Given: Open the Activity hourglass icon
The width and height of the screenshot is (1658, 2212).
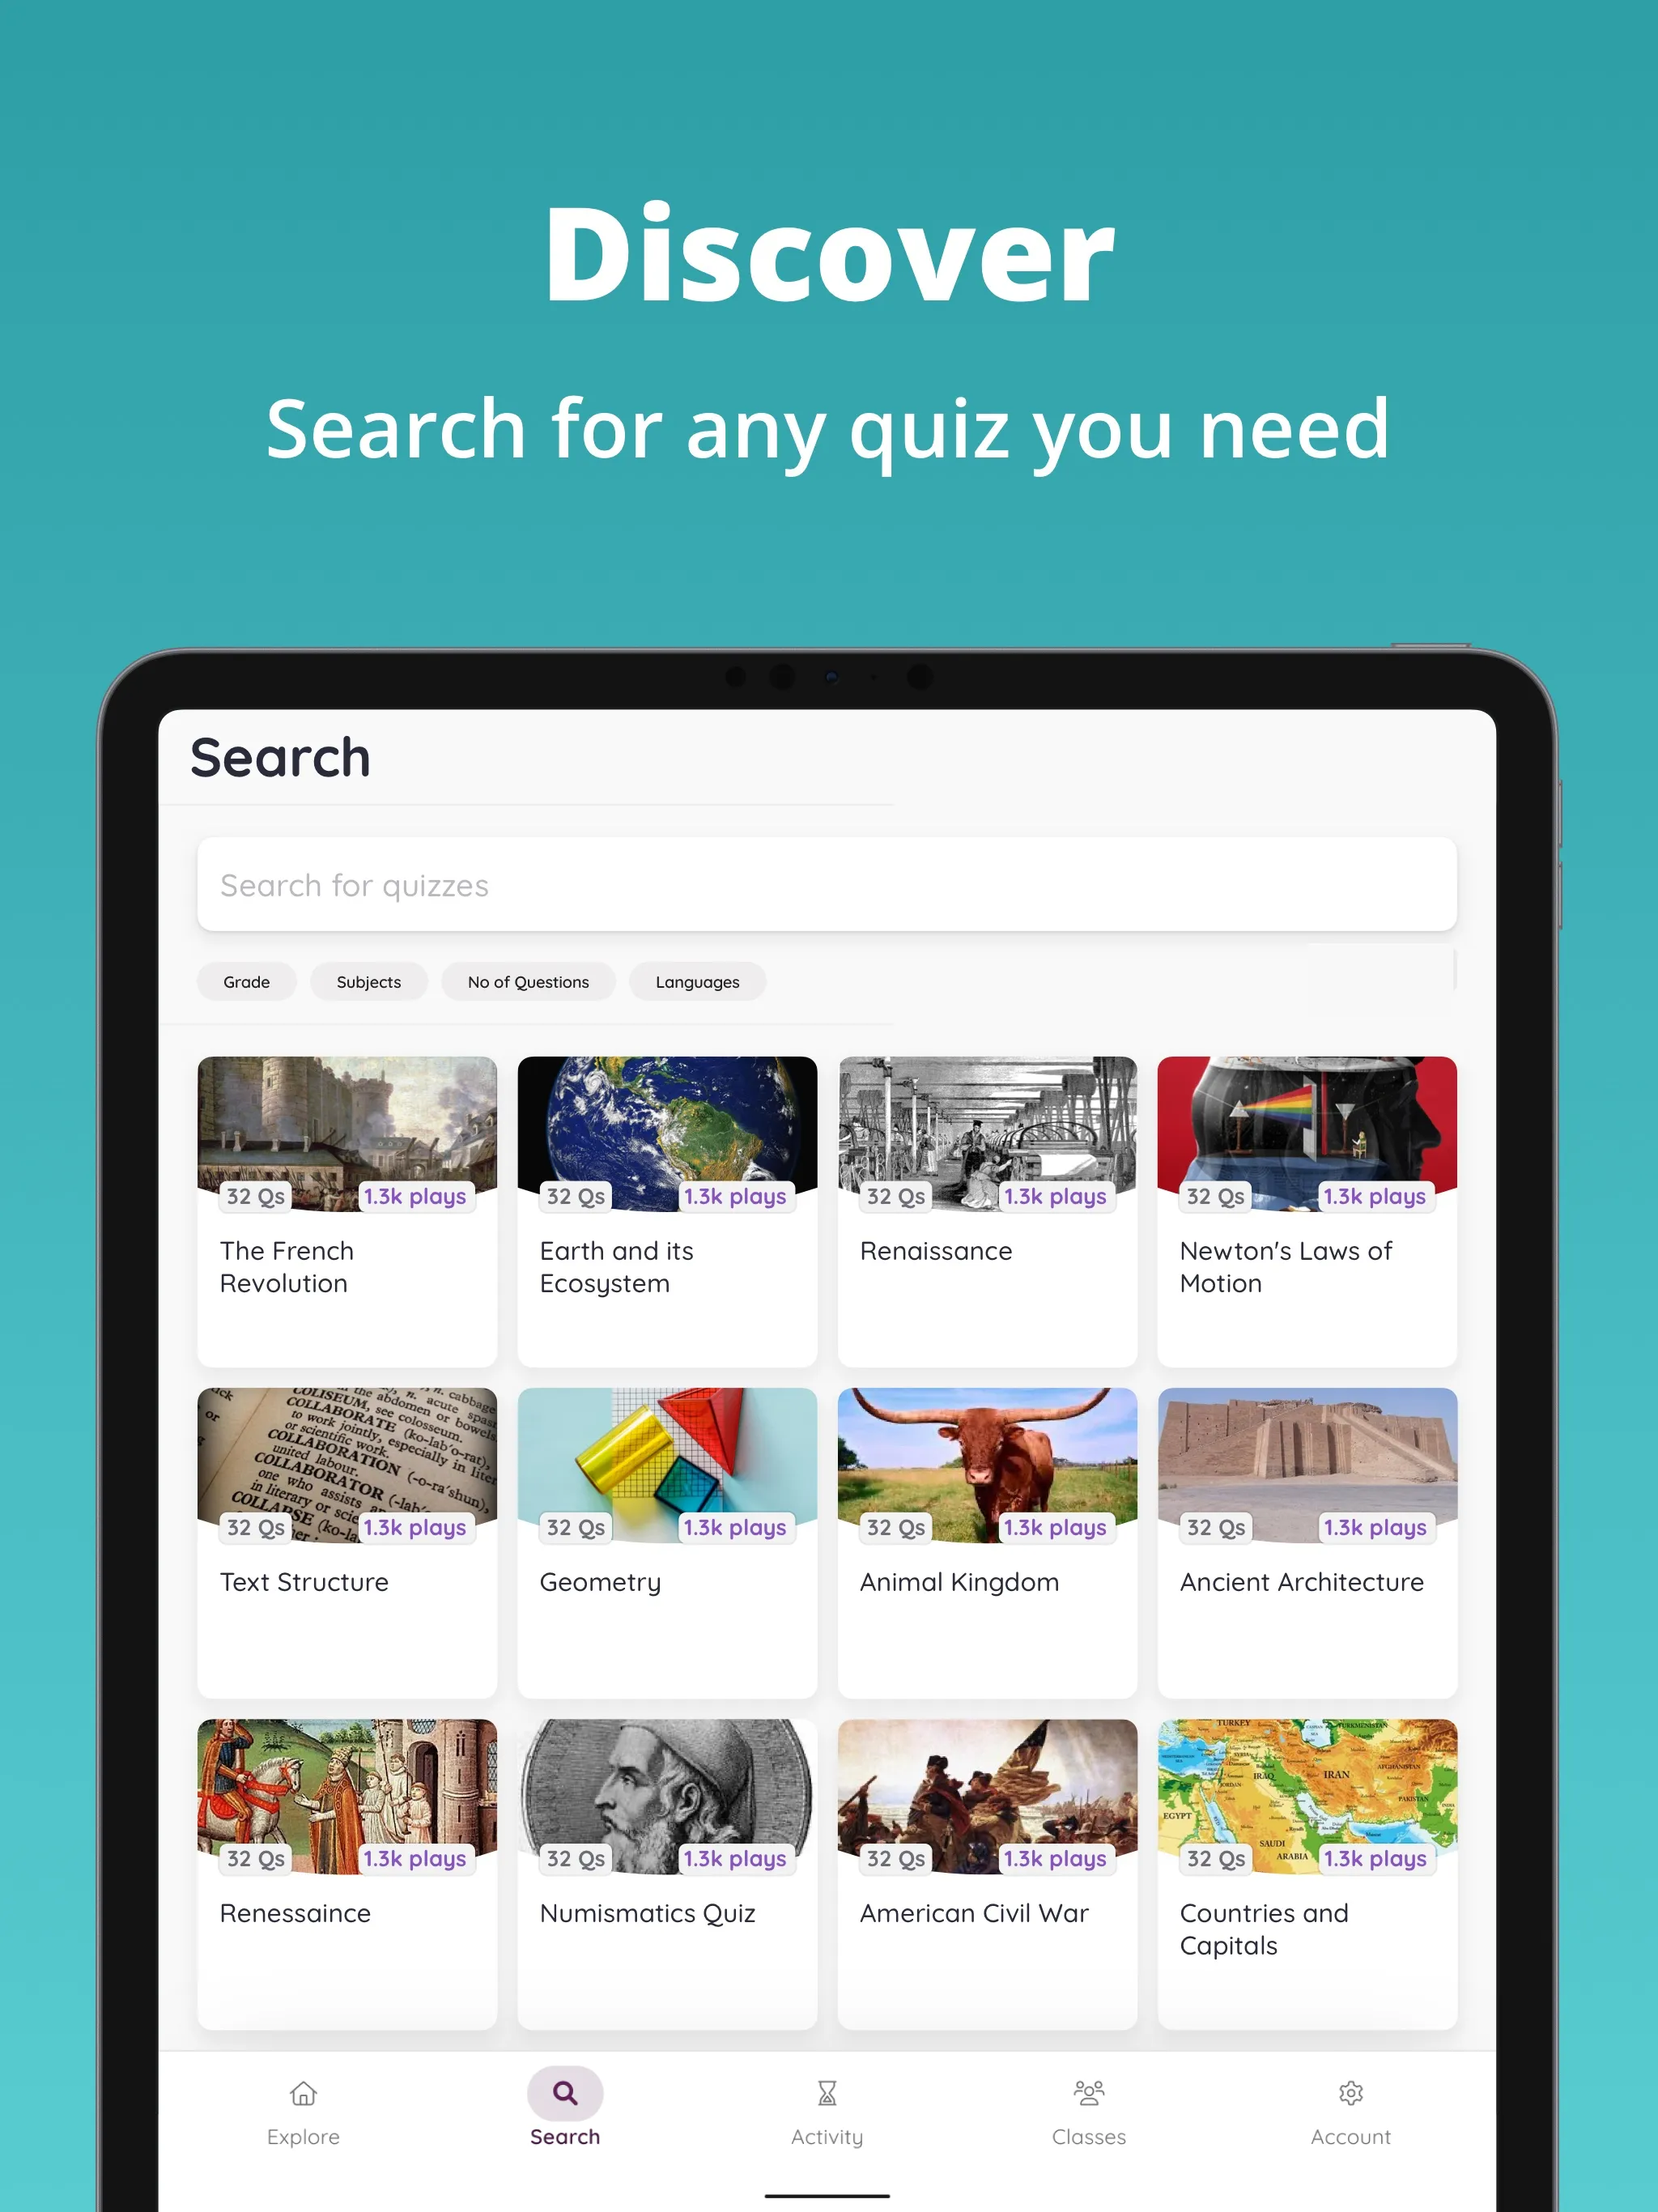Looking at the screenshot, I should (831, 2092).
